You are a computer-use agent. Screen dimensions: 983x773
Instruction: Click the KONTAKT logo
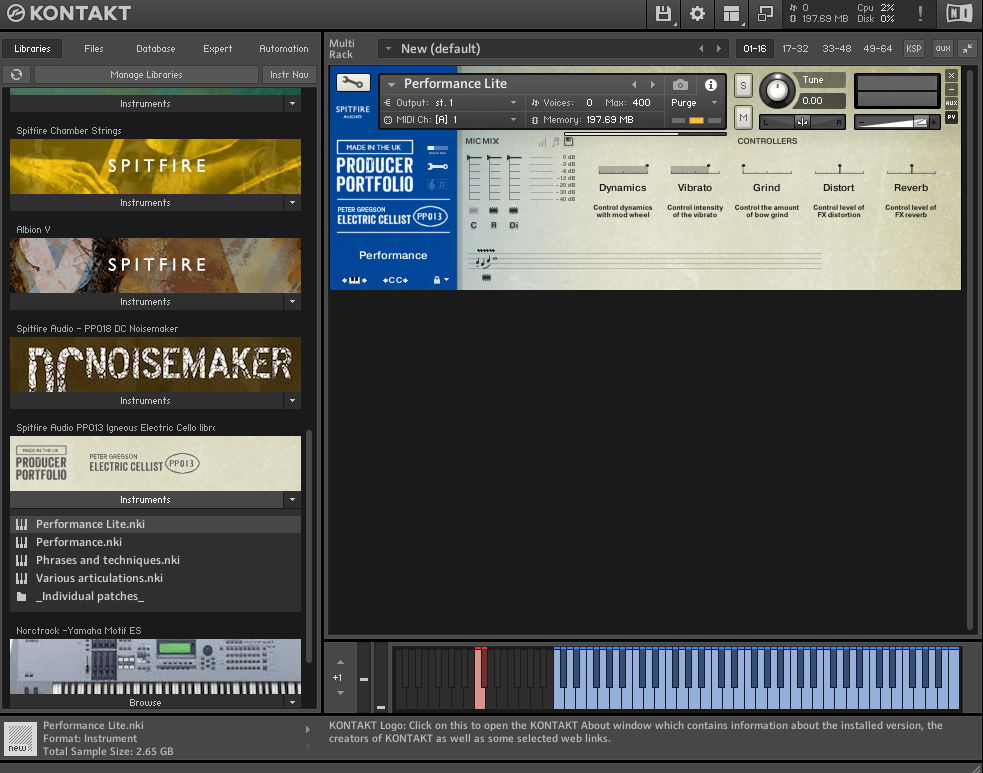point(69,13)
